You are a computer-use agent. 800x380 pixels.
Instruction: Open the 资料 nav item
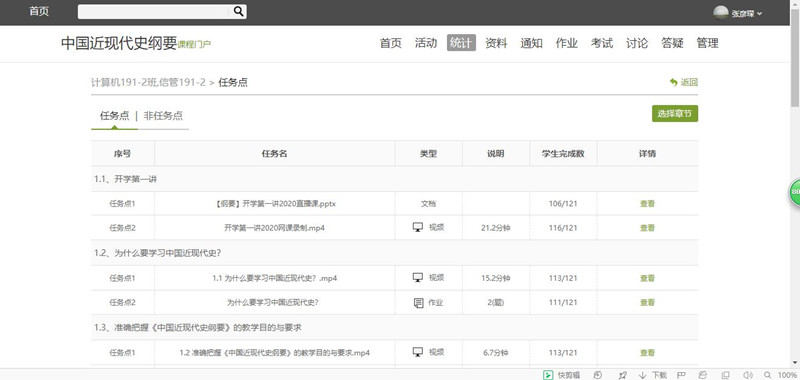point(496,43)
